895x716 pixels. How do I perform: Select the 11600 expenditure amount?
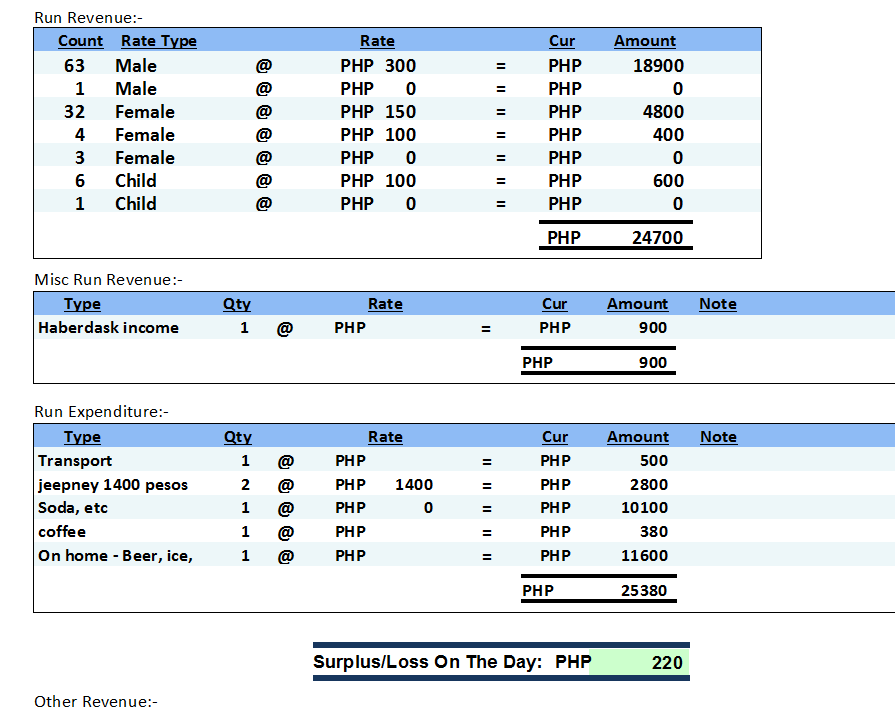(643, 556)
